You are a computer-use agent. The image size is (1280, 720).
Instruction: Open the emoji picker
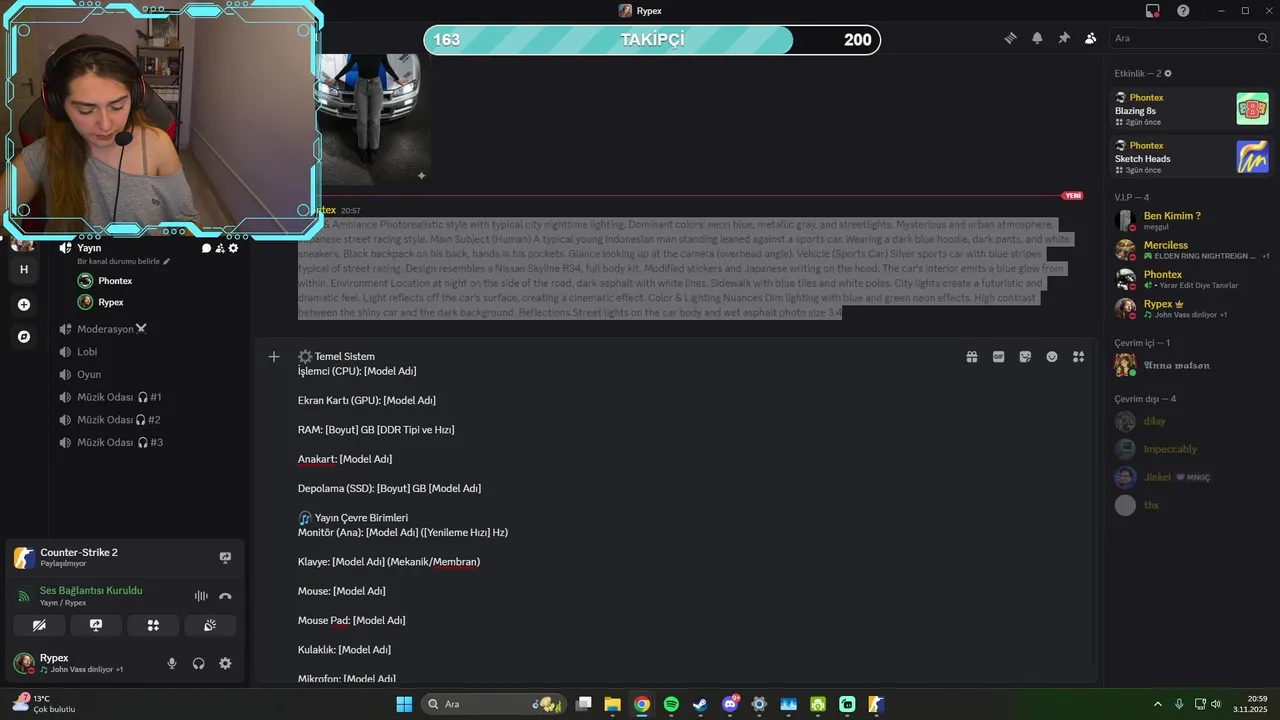click(x=1052, y=357)
